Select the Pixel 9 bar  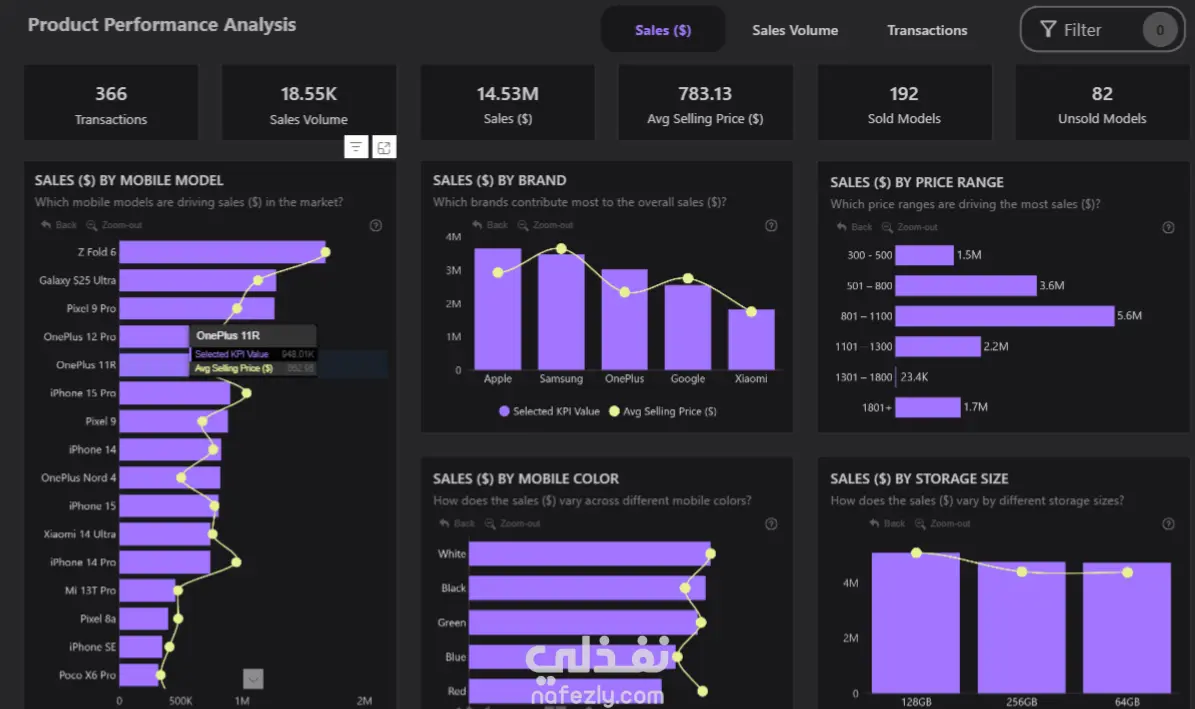pyautogui.click(x=174, y=422)
